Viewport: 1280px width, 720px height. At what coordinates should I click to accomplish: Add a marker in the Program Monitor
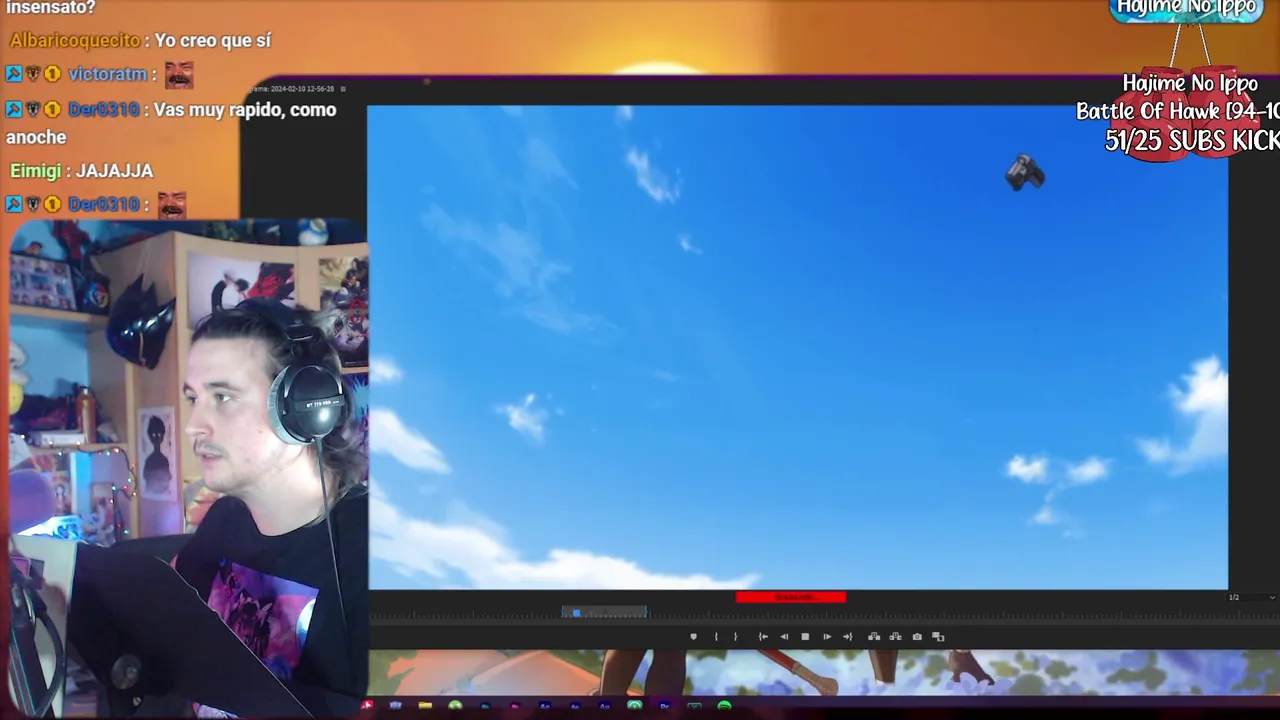click(693, 637)
